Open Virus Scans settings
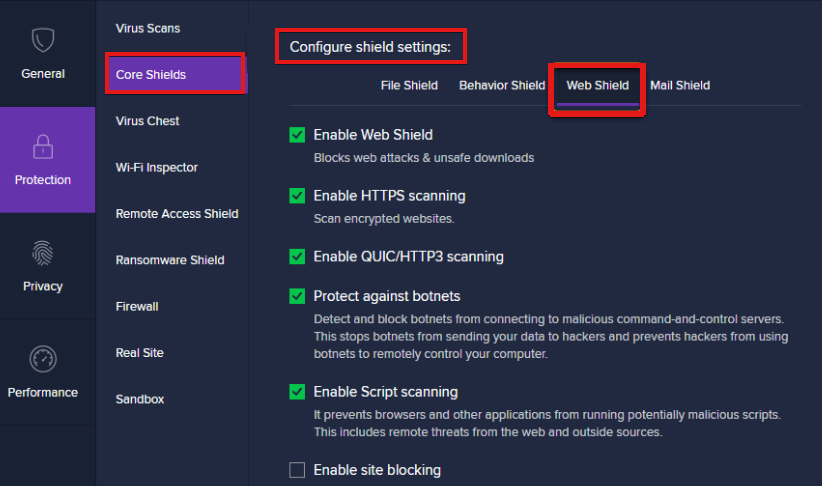Image resolution: width=822 pixels, height=486 pixels. pyautogui.click(x=148, y=28)
